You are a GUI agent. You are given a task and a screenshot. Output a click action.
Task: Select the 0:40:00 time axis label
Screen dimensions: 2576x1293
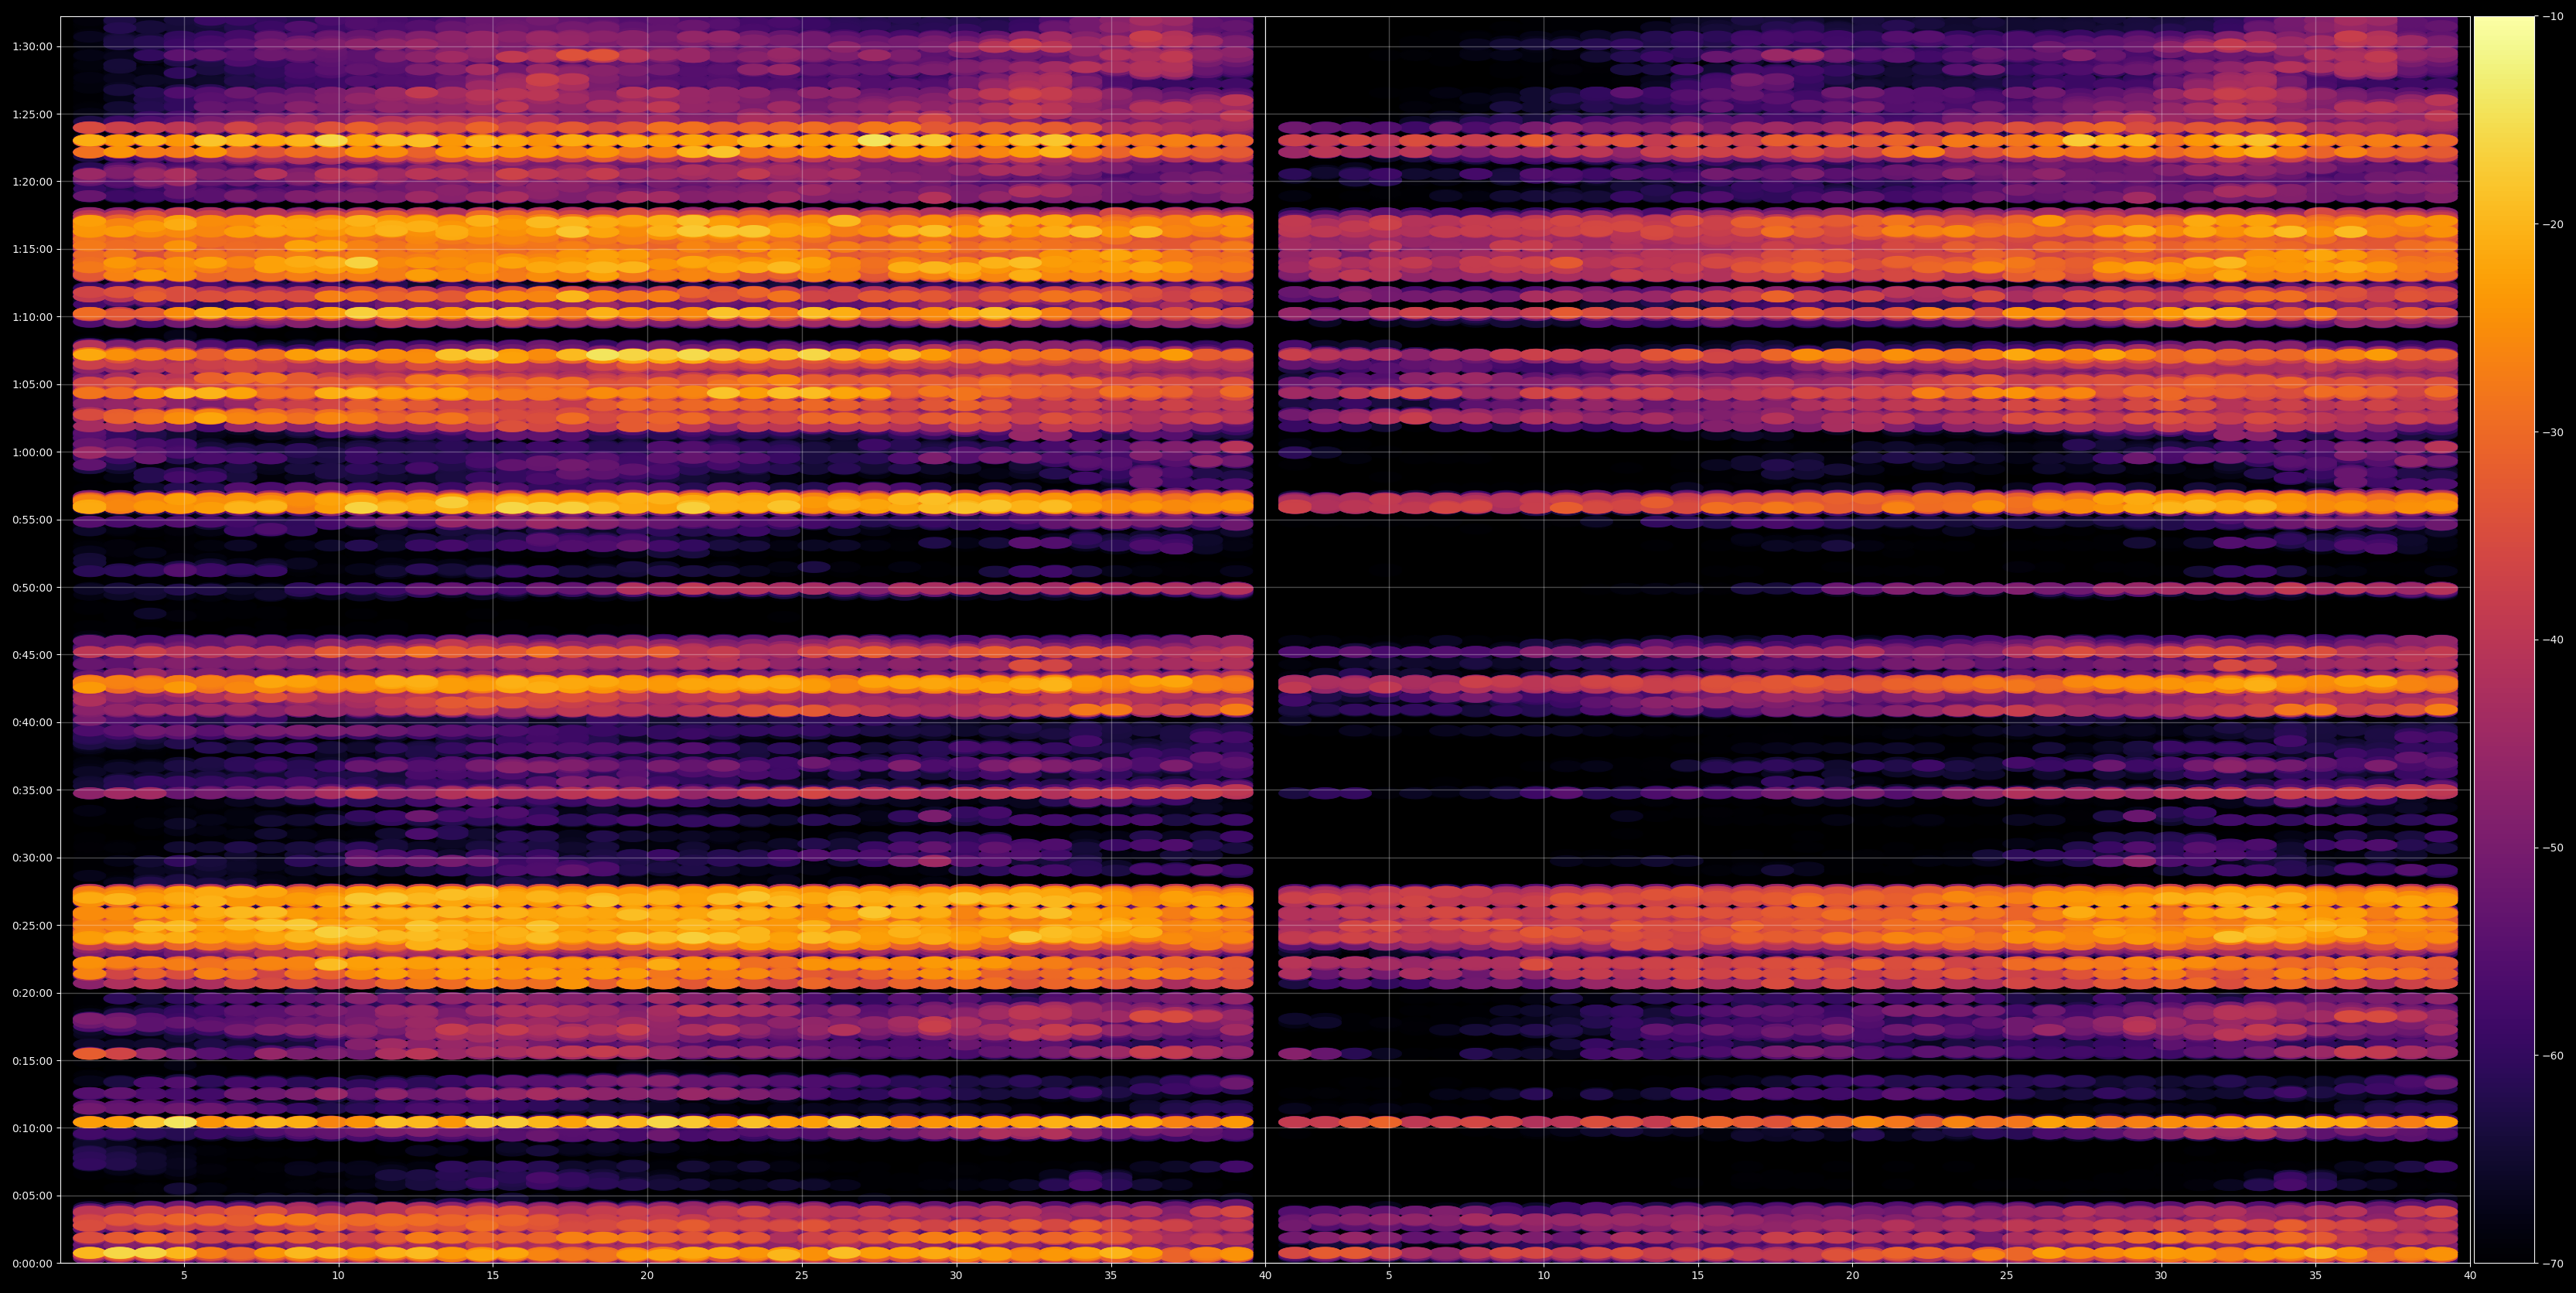33,723
